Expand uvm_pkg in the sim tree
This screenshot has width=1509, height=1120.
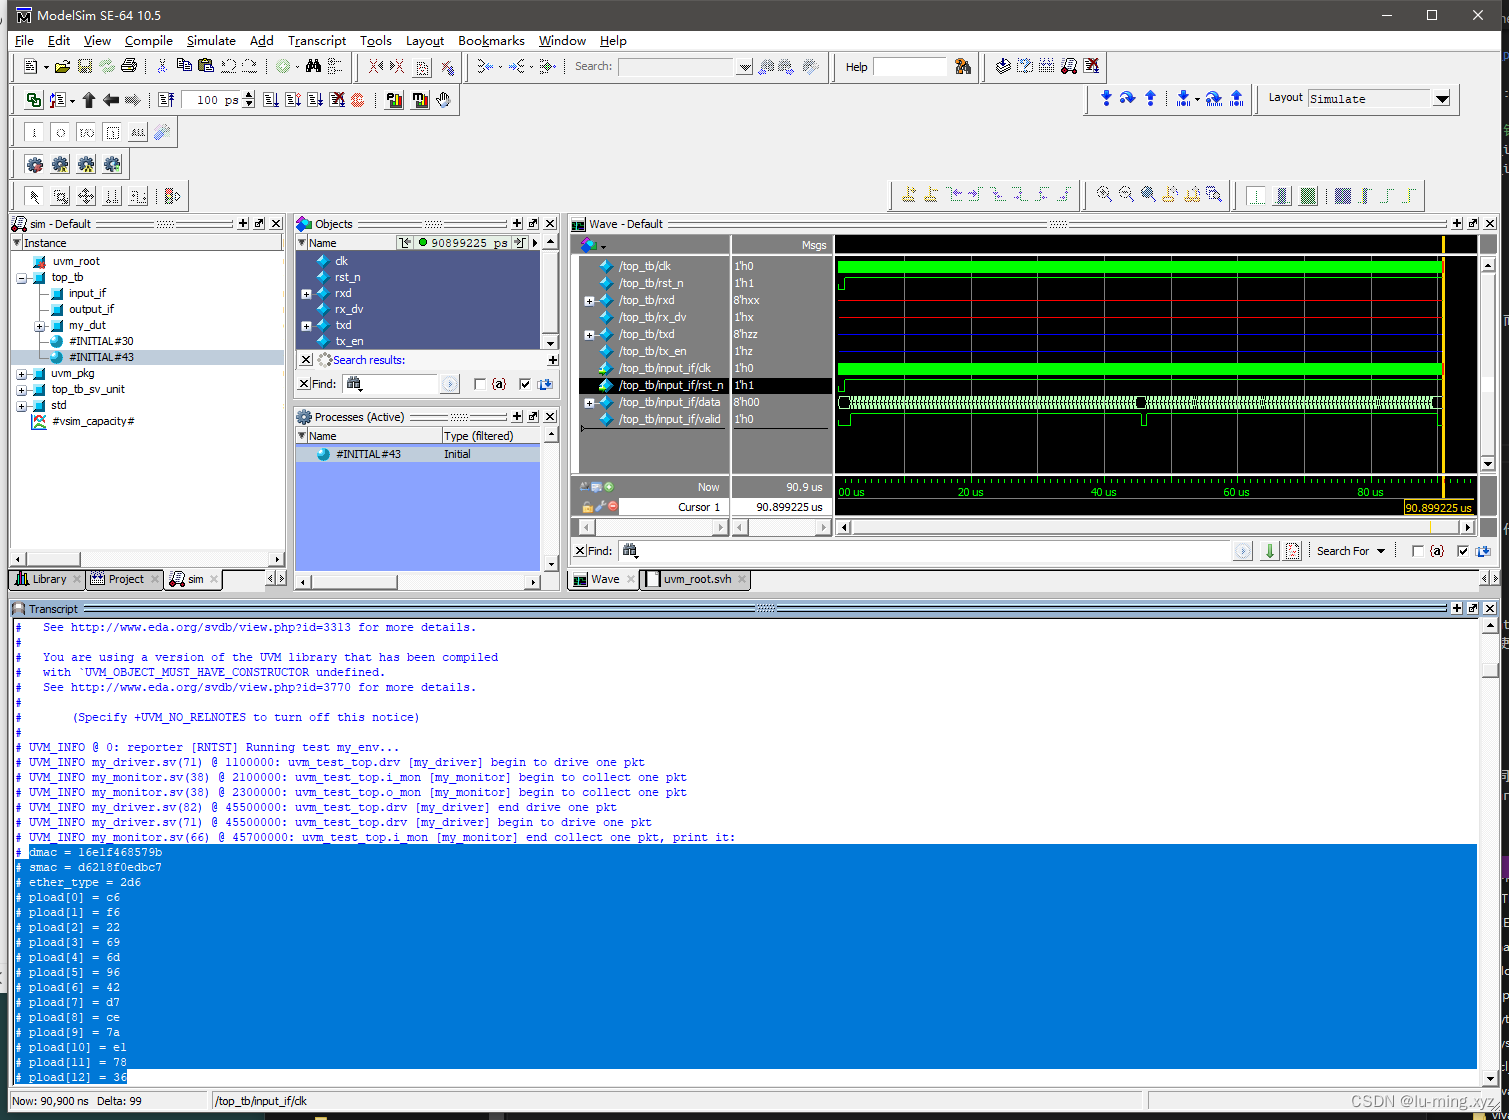pyautogui.click(x=22, y=374)
